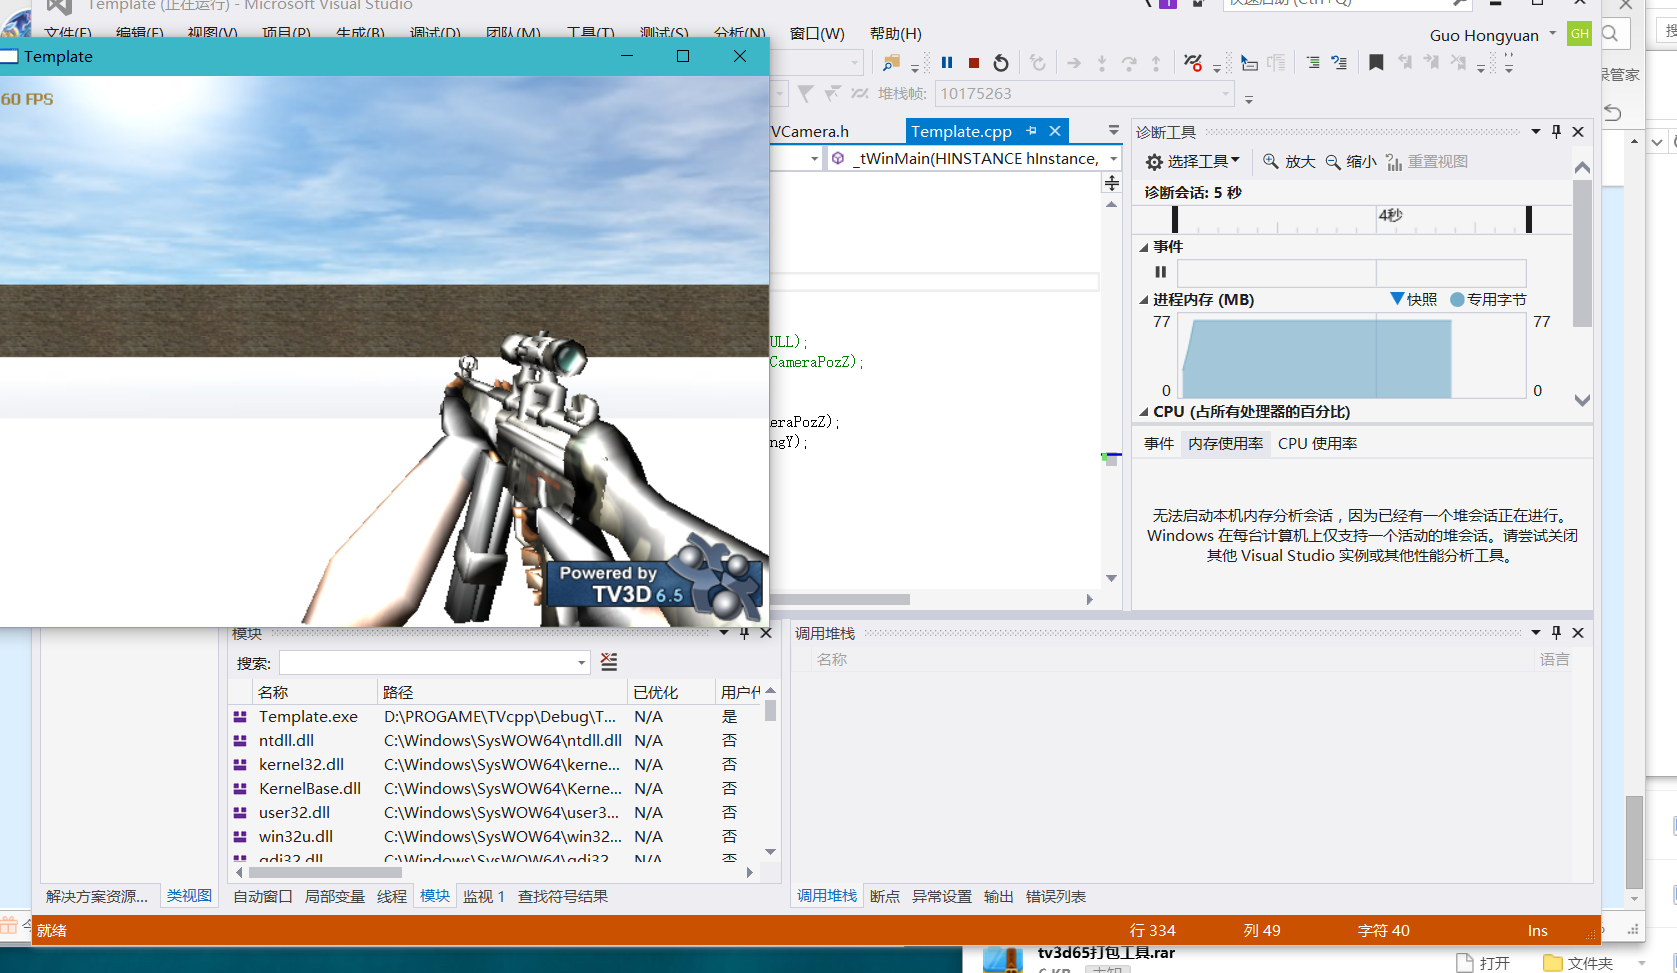Close the Template.cpp tab
Screen dimensions: 1677x973
1055,131
